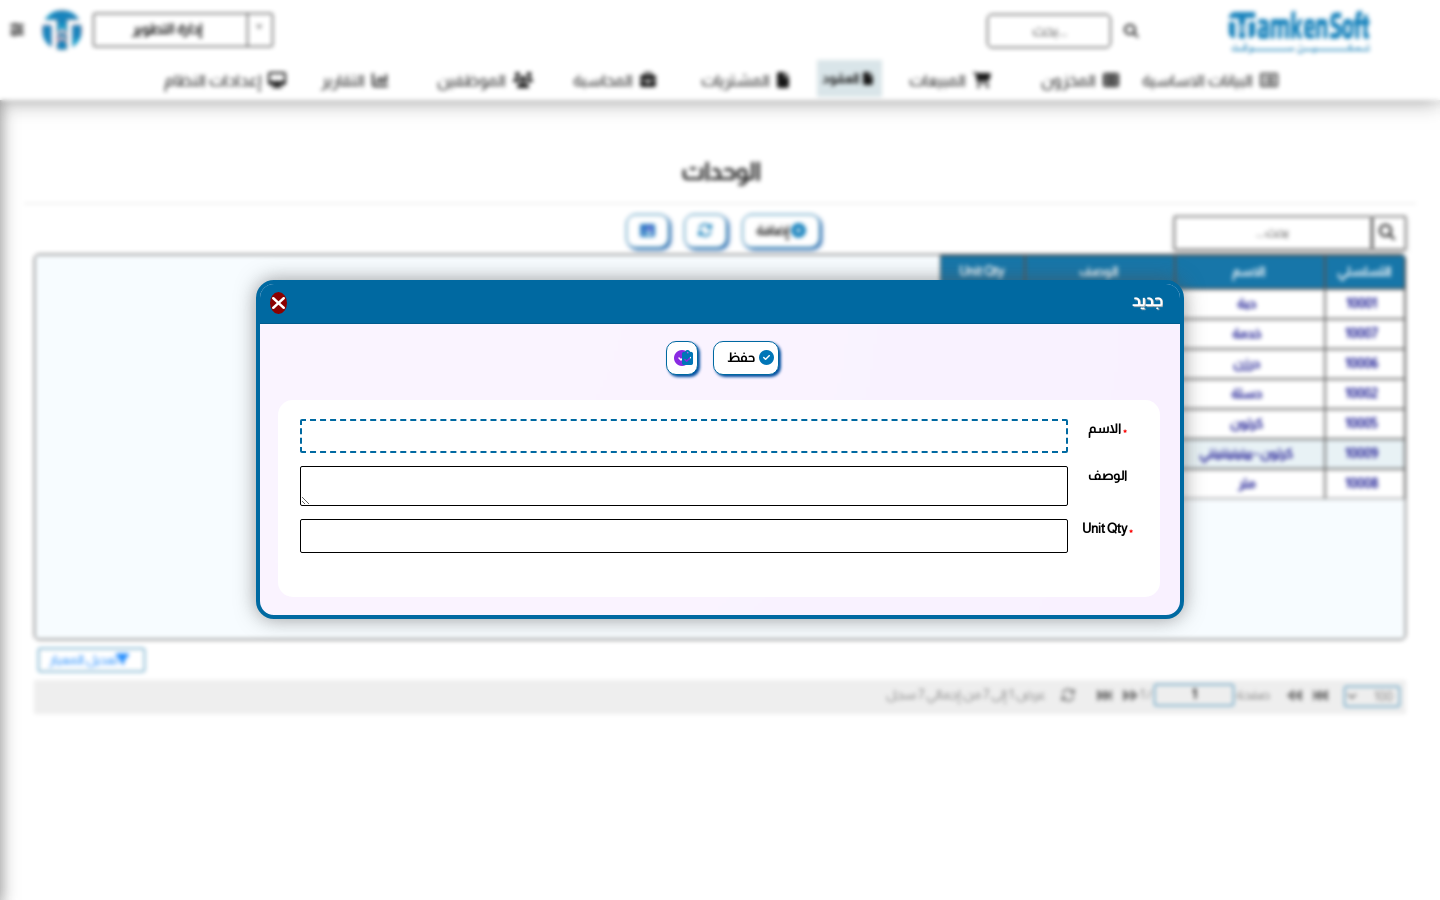Viewport: 1440px width, 900px height.
Task: Click the pager refresh icon
Action: pyautogui.click(x=1068, y=695)
